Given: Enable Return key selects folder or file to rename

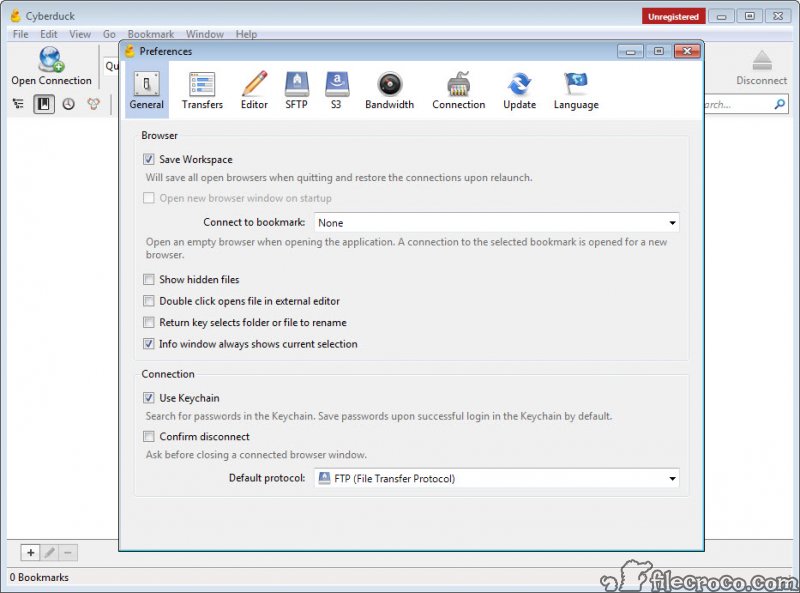Looking at the screenshot, I should [x=148, y=323].
